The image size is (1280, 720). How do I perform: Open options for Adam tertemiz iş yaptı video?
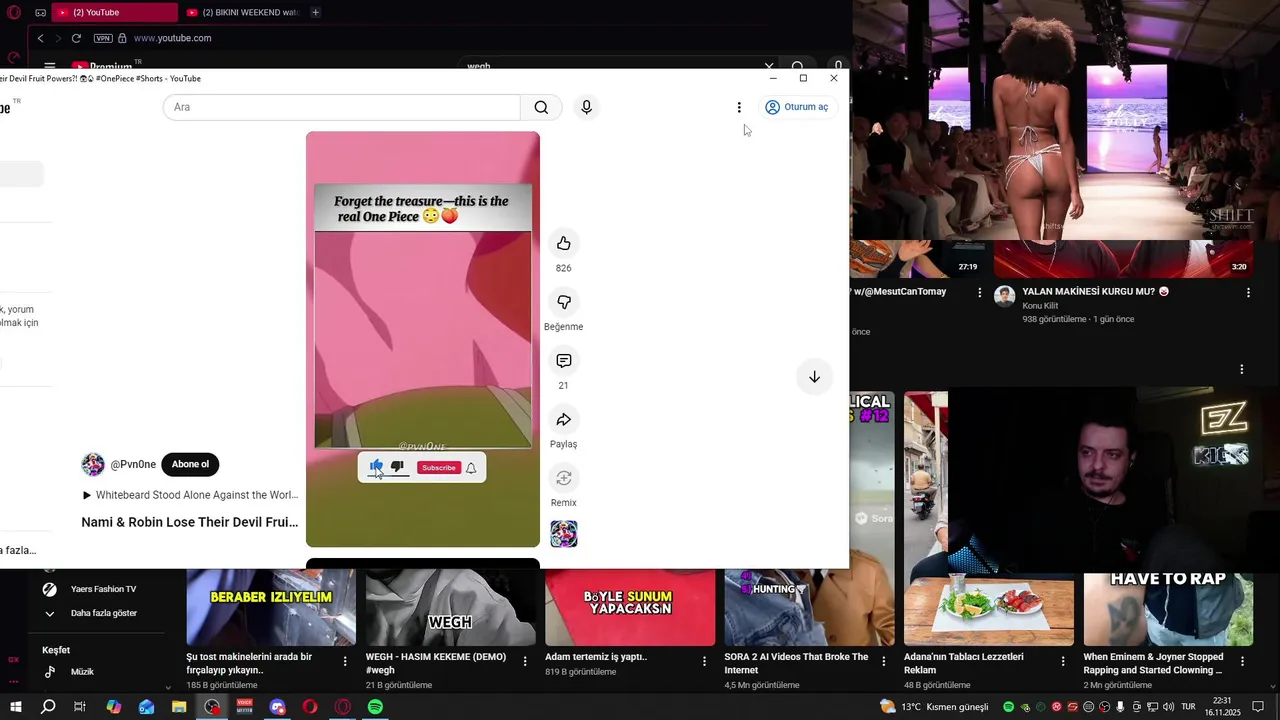(704, 661)
